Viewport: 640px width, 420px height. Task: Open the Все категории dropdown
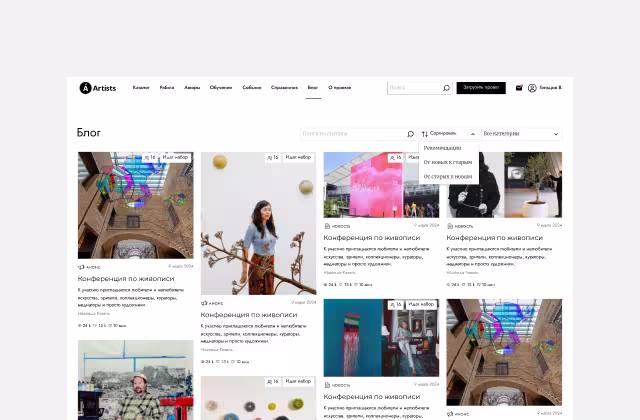tap(521, 134)
